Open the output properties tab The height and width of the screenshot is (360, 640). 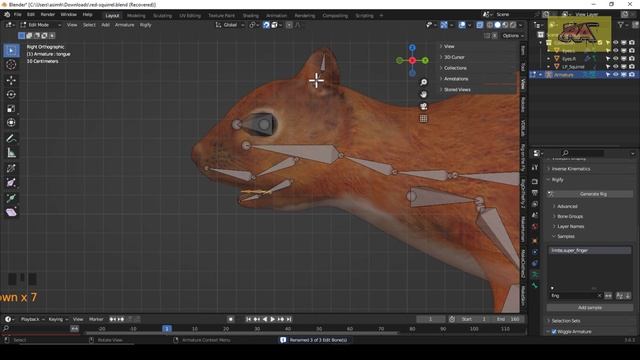tap(535, 192)
